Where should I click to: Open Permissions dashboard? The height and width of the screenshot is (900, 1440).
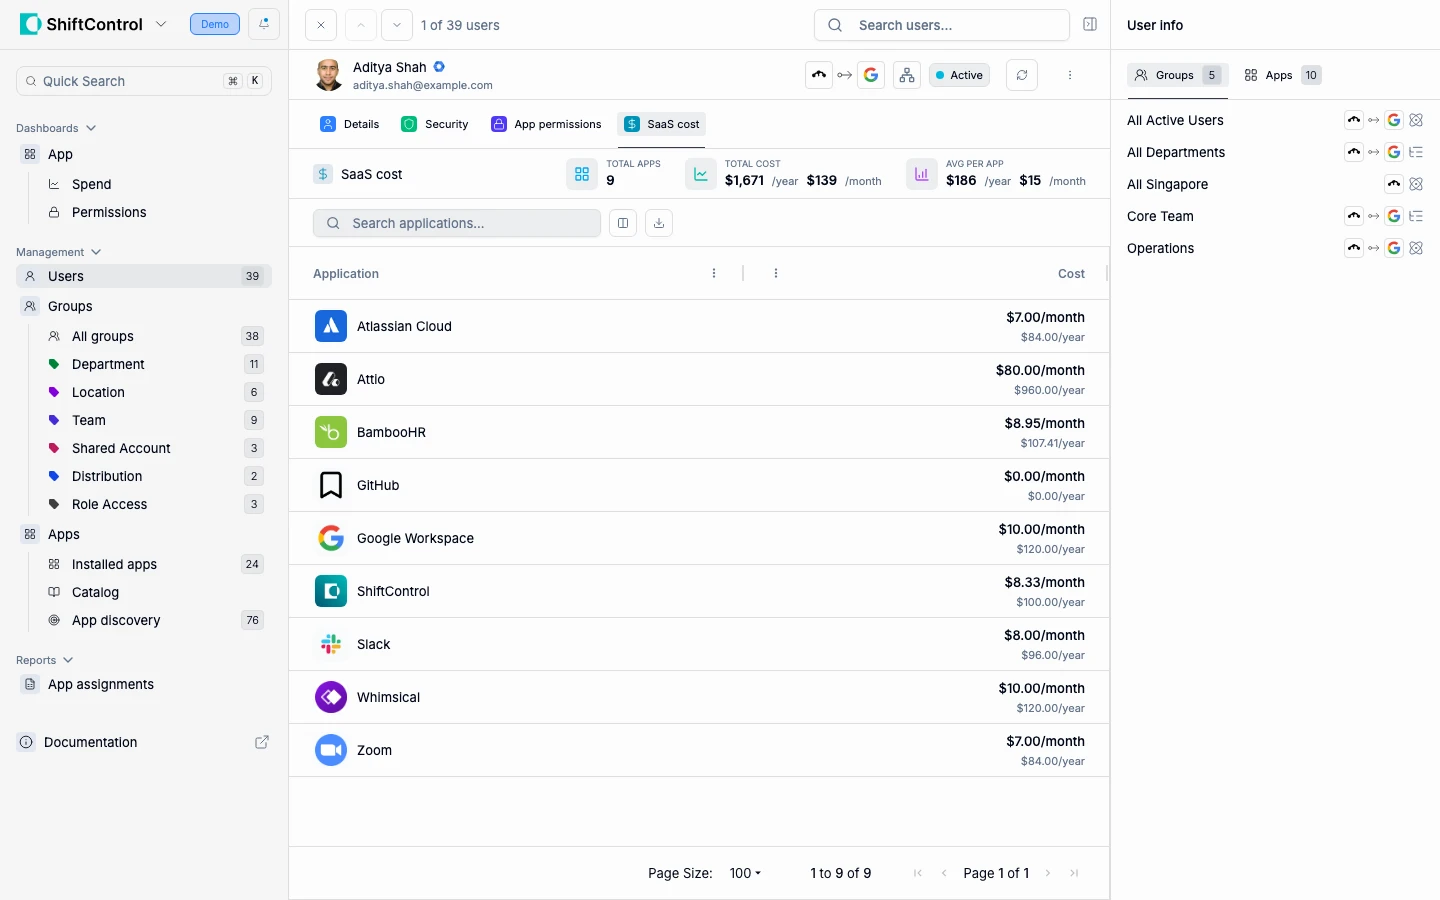(x=109, y=212)
